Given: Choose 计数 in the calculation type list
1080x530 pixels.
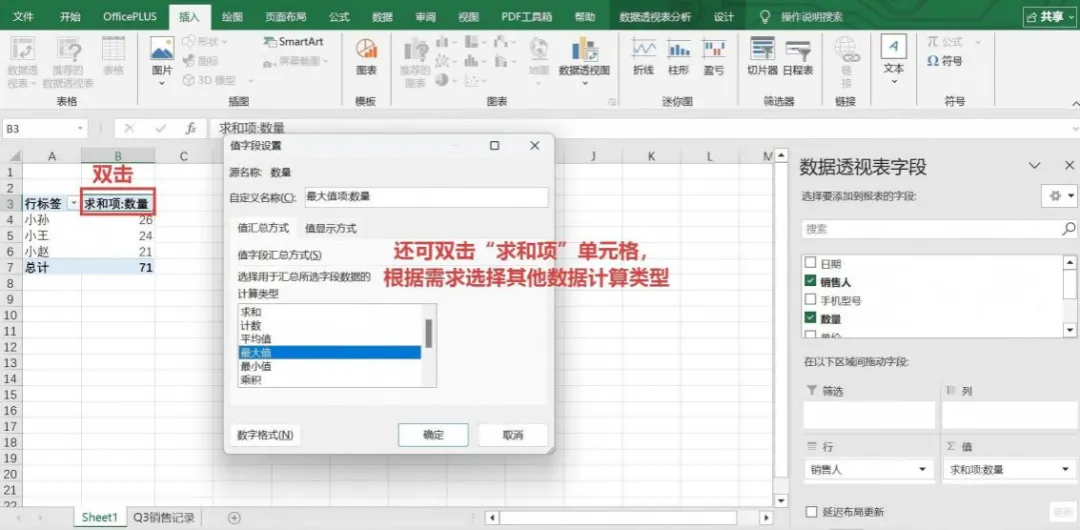Looking at the screenshot, I should [329, 325].
